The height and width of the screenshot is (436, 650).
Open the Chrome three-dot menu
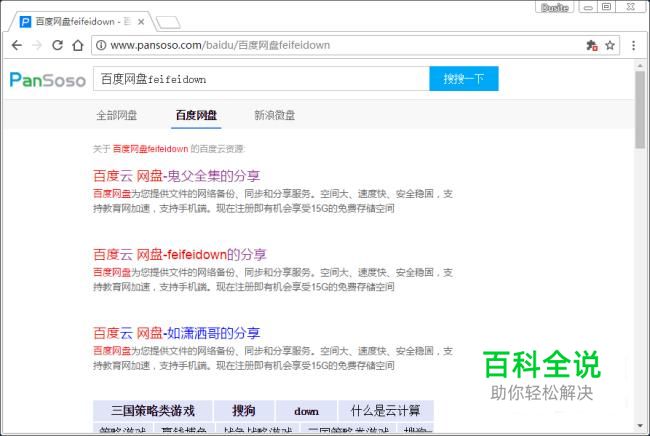(633, 45)
